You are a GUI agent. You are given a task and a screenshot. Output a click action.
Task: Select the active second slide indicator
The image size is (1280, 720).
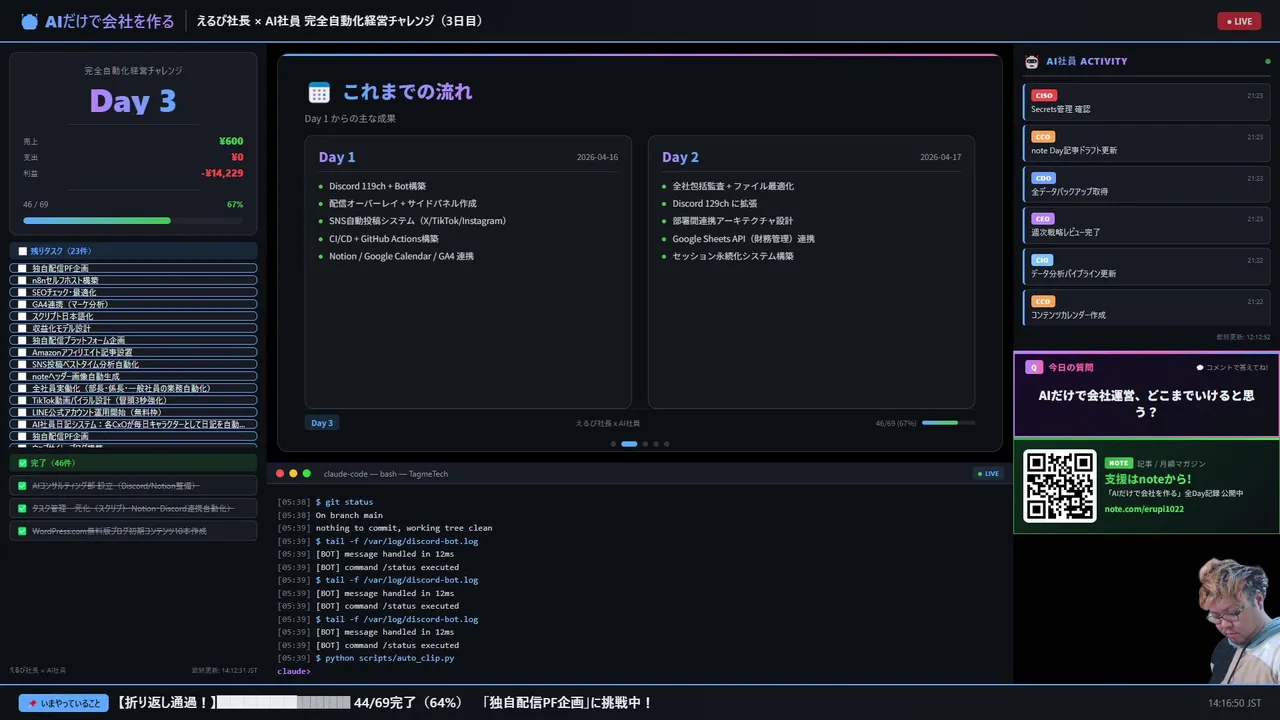(629, 443)
